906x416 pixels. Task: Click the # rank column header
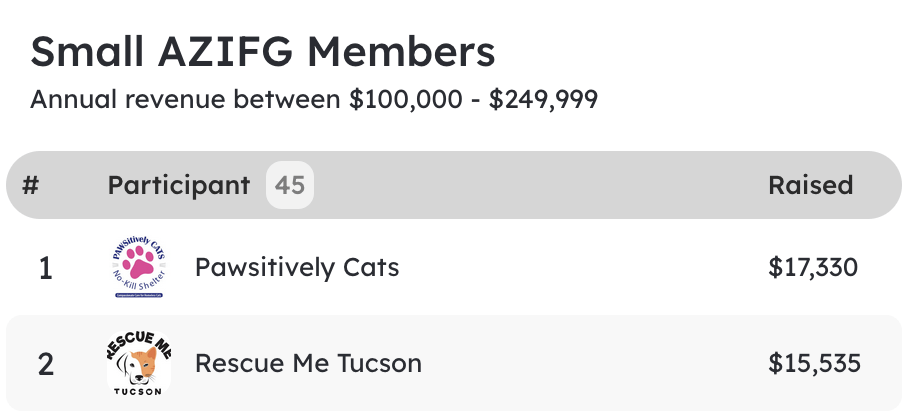[30, 185]
